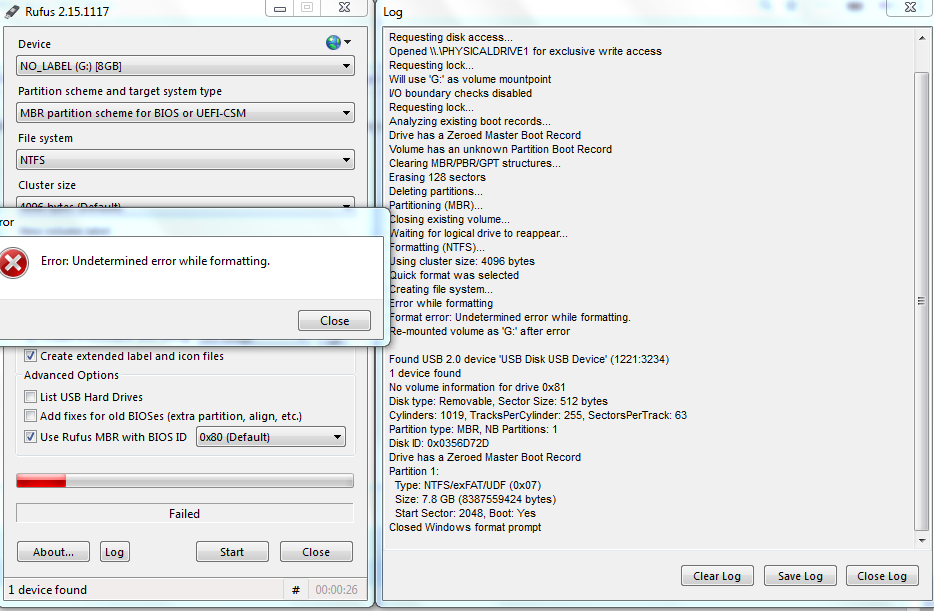Click the hash checksum # button

(295, 590)
